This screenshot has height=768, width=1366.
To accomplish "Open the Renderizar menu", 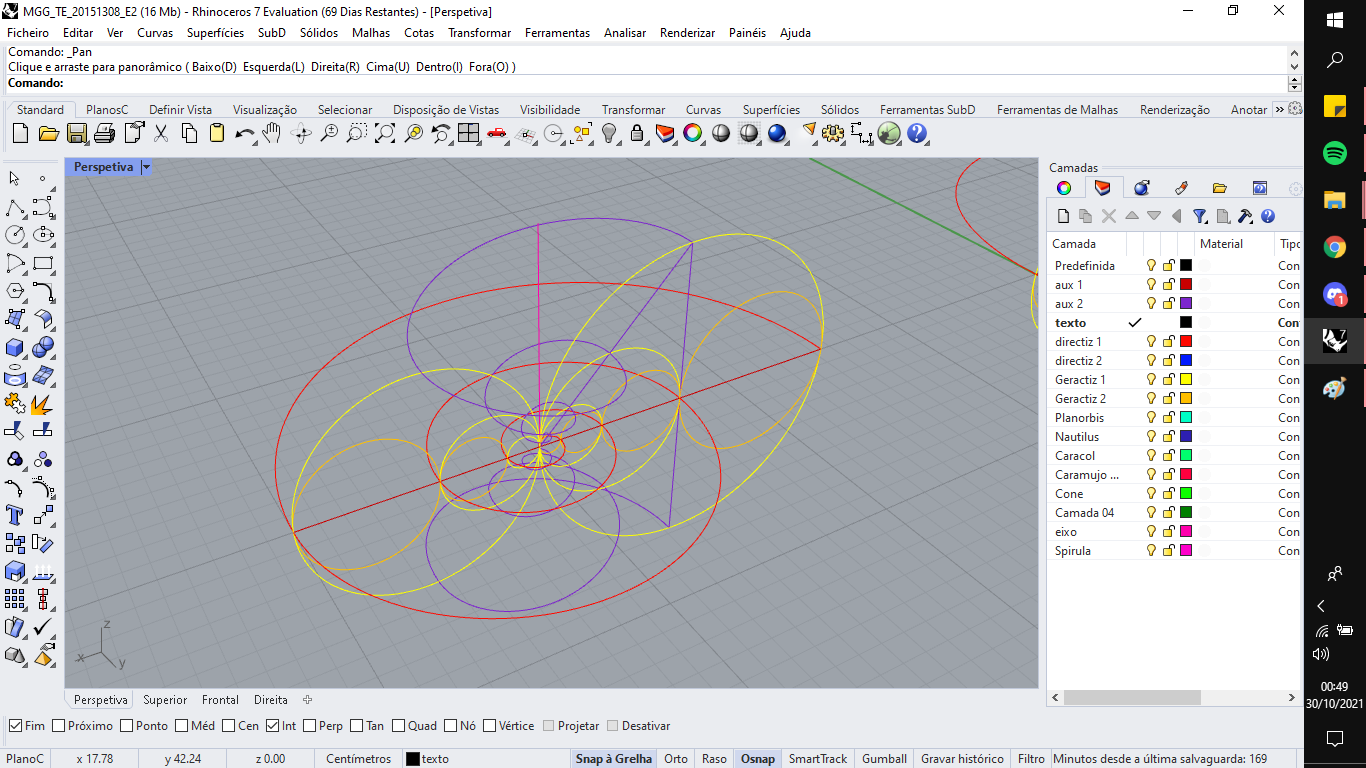I will 687,33.
